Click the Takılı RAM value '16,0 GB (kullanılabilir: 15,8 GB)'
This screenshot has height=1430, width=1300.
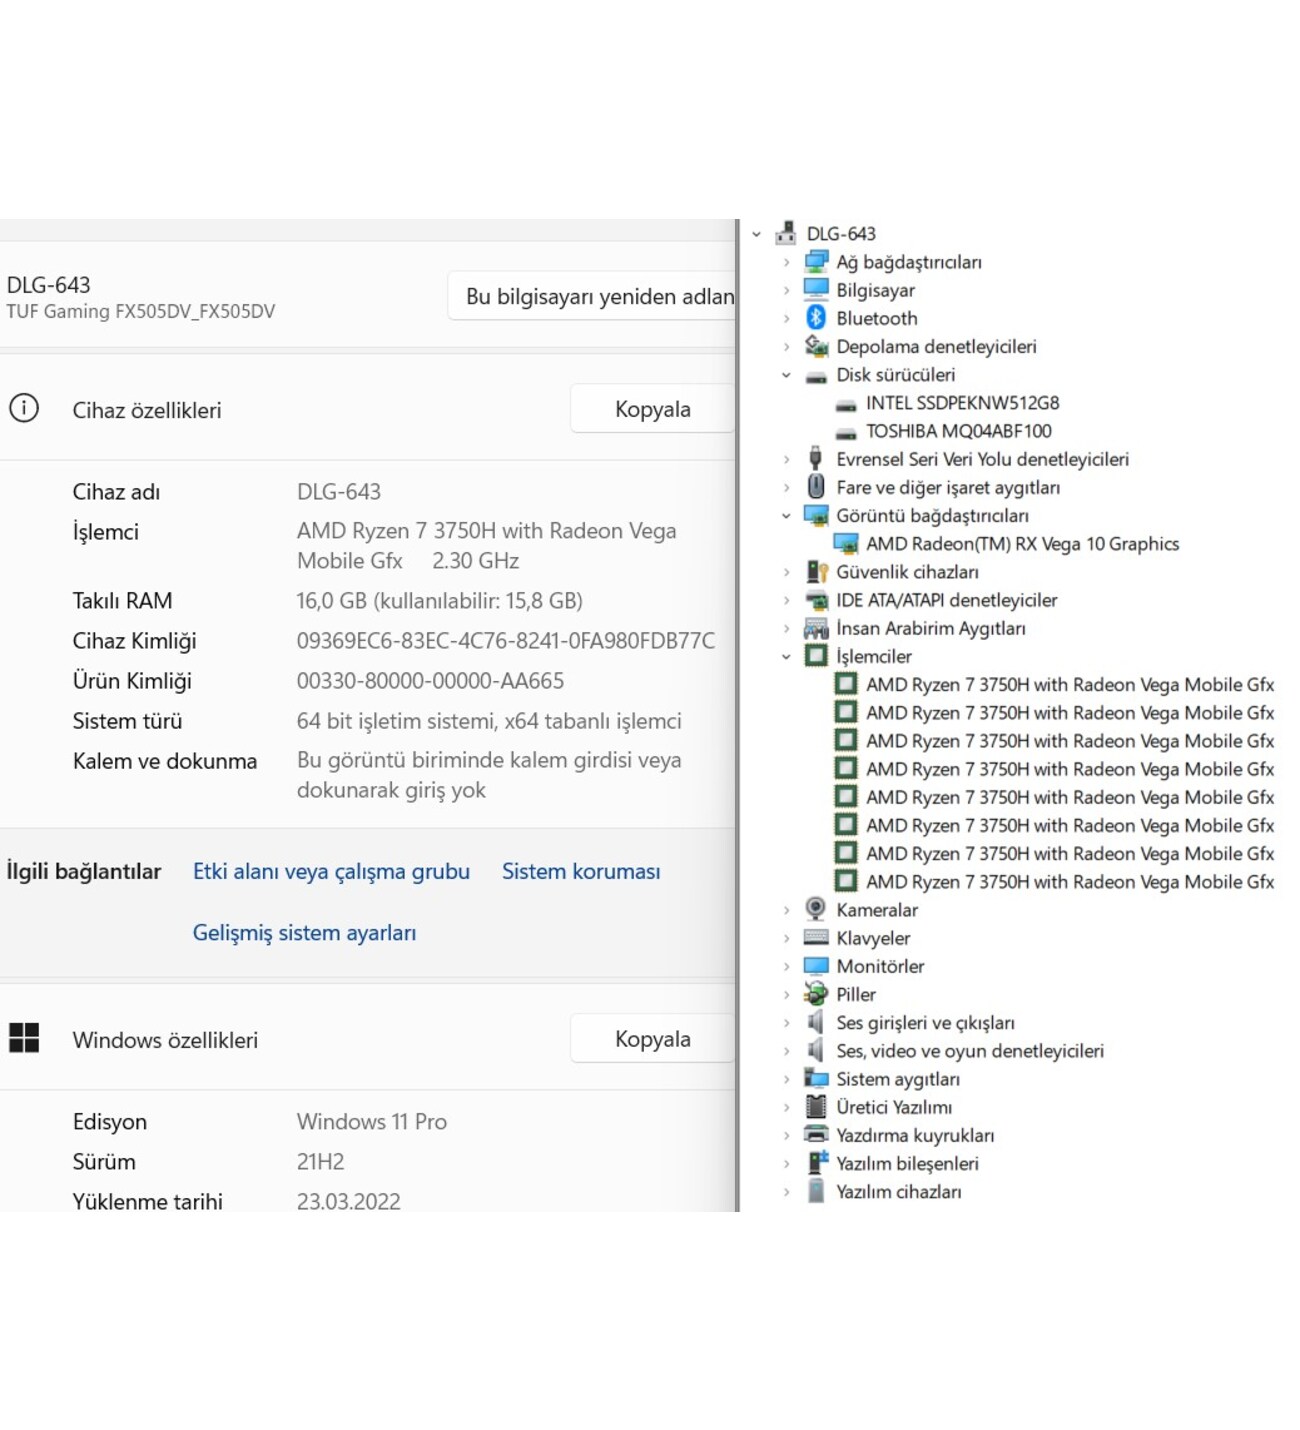pyautogui.click(x=439, y=600)
